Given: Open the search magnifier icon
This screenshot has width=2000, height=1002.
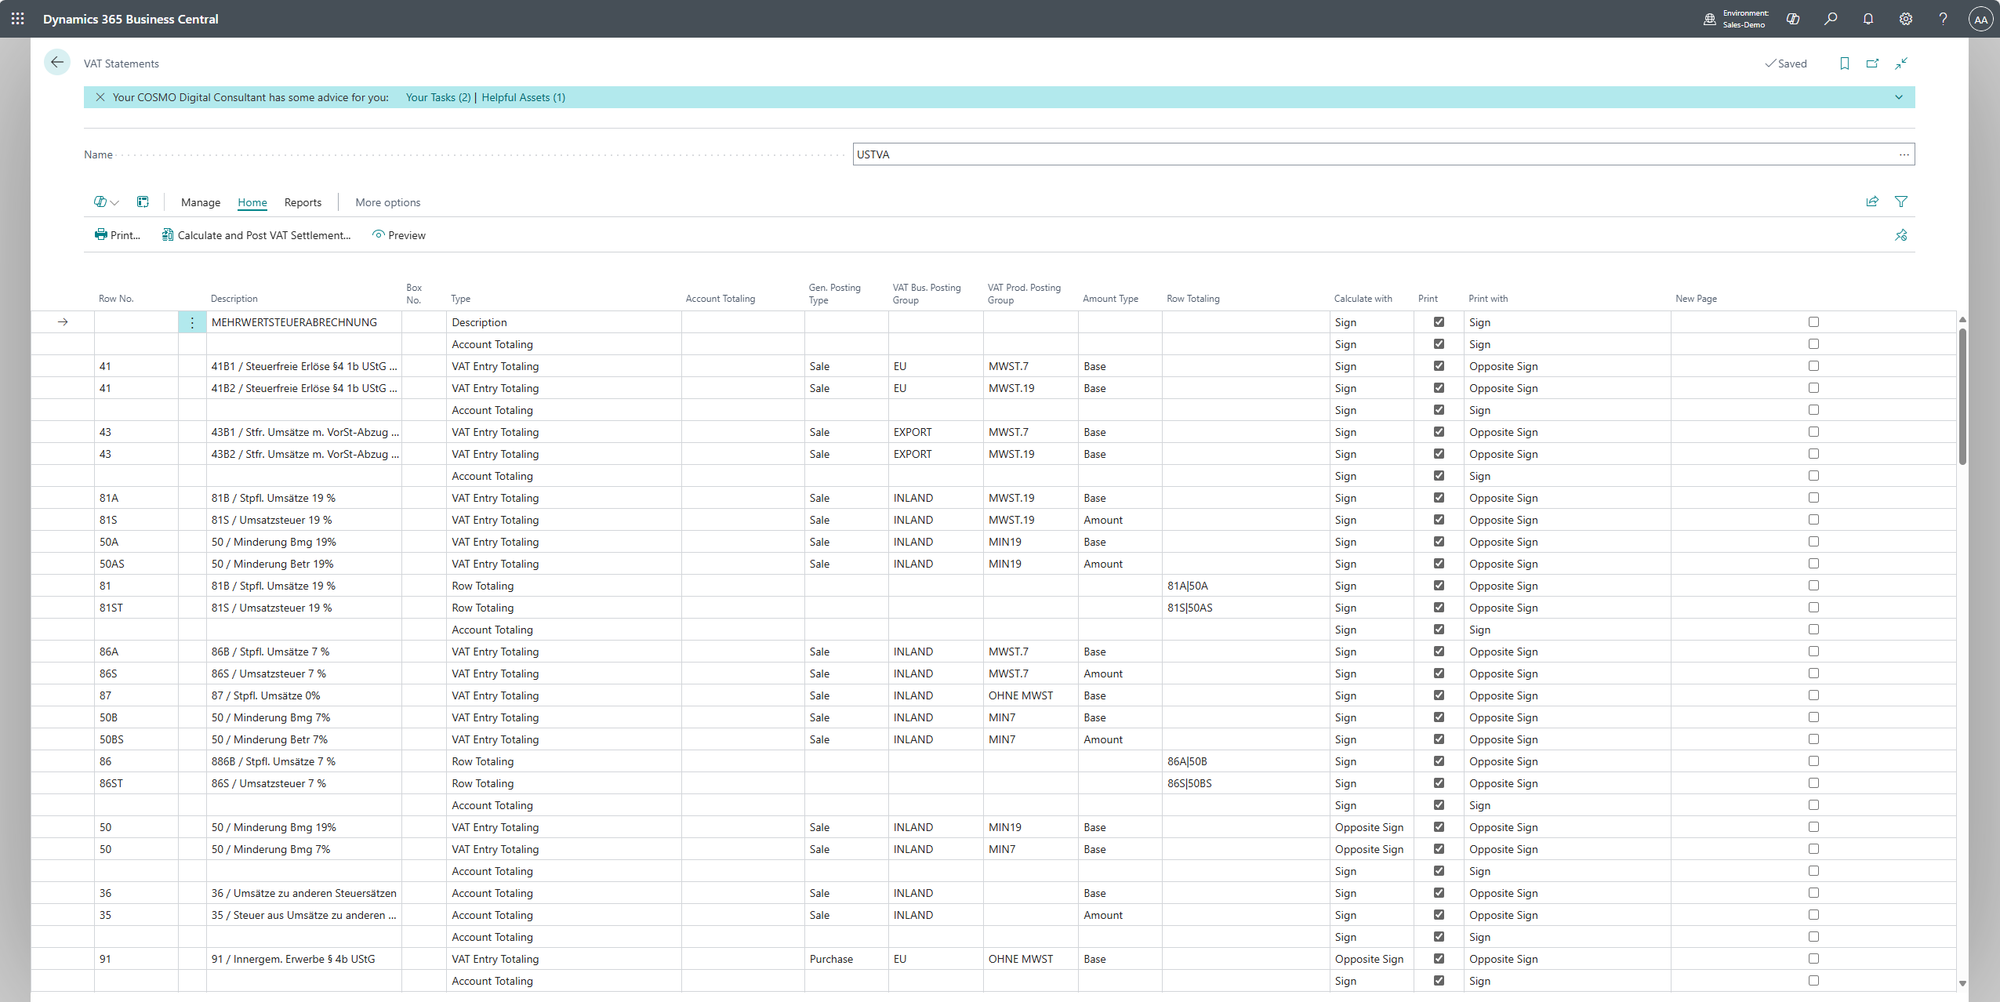Looking at the screenshot, I should coord(1830,19).
